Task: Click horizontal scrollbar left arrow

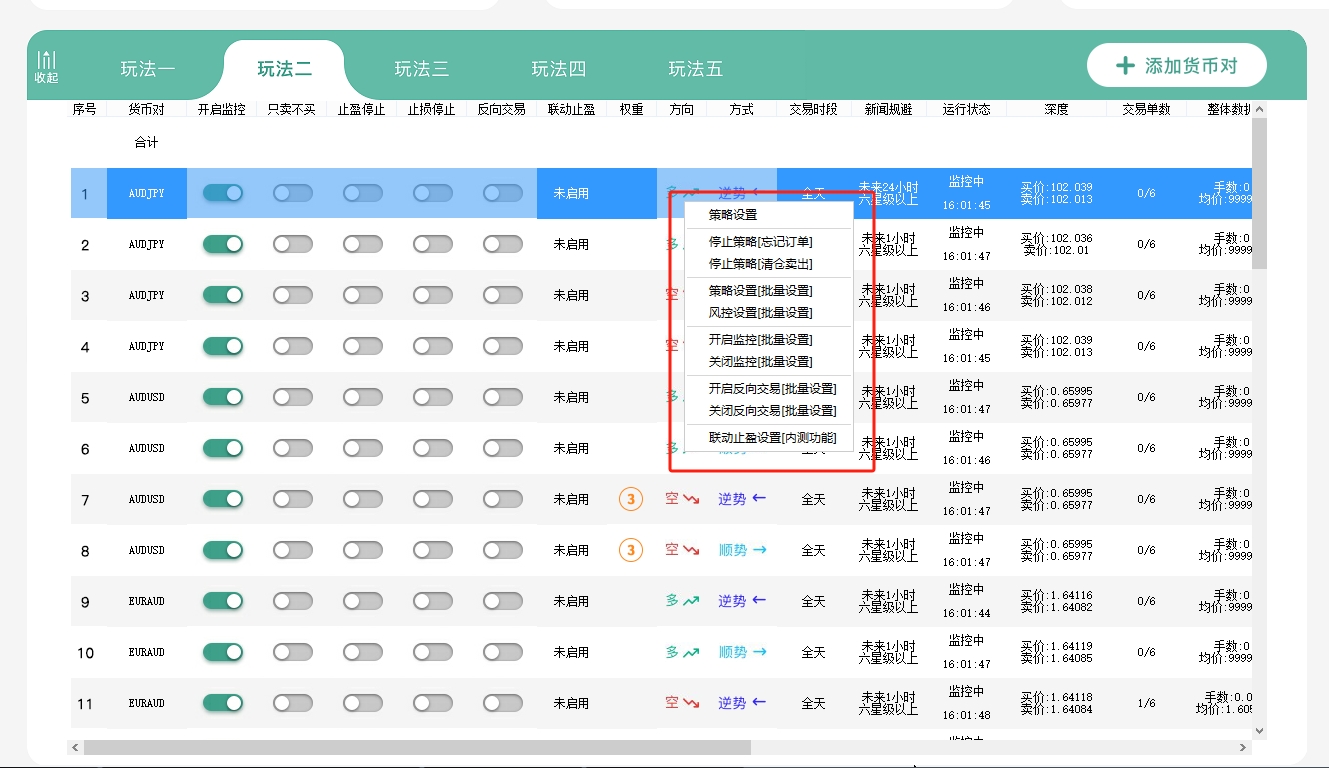Action: coord(74,747)
